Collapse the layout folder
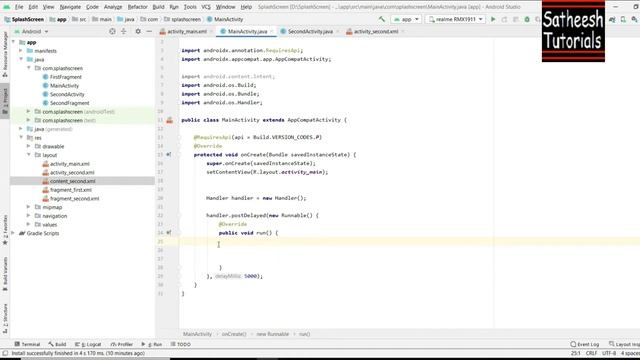Viewport: 640px width, 360px height. (x=28, y=155)
